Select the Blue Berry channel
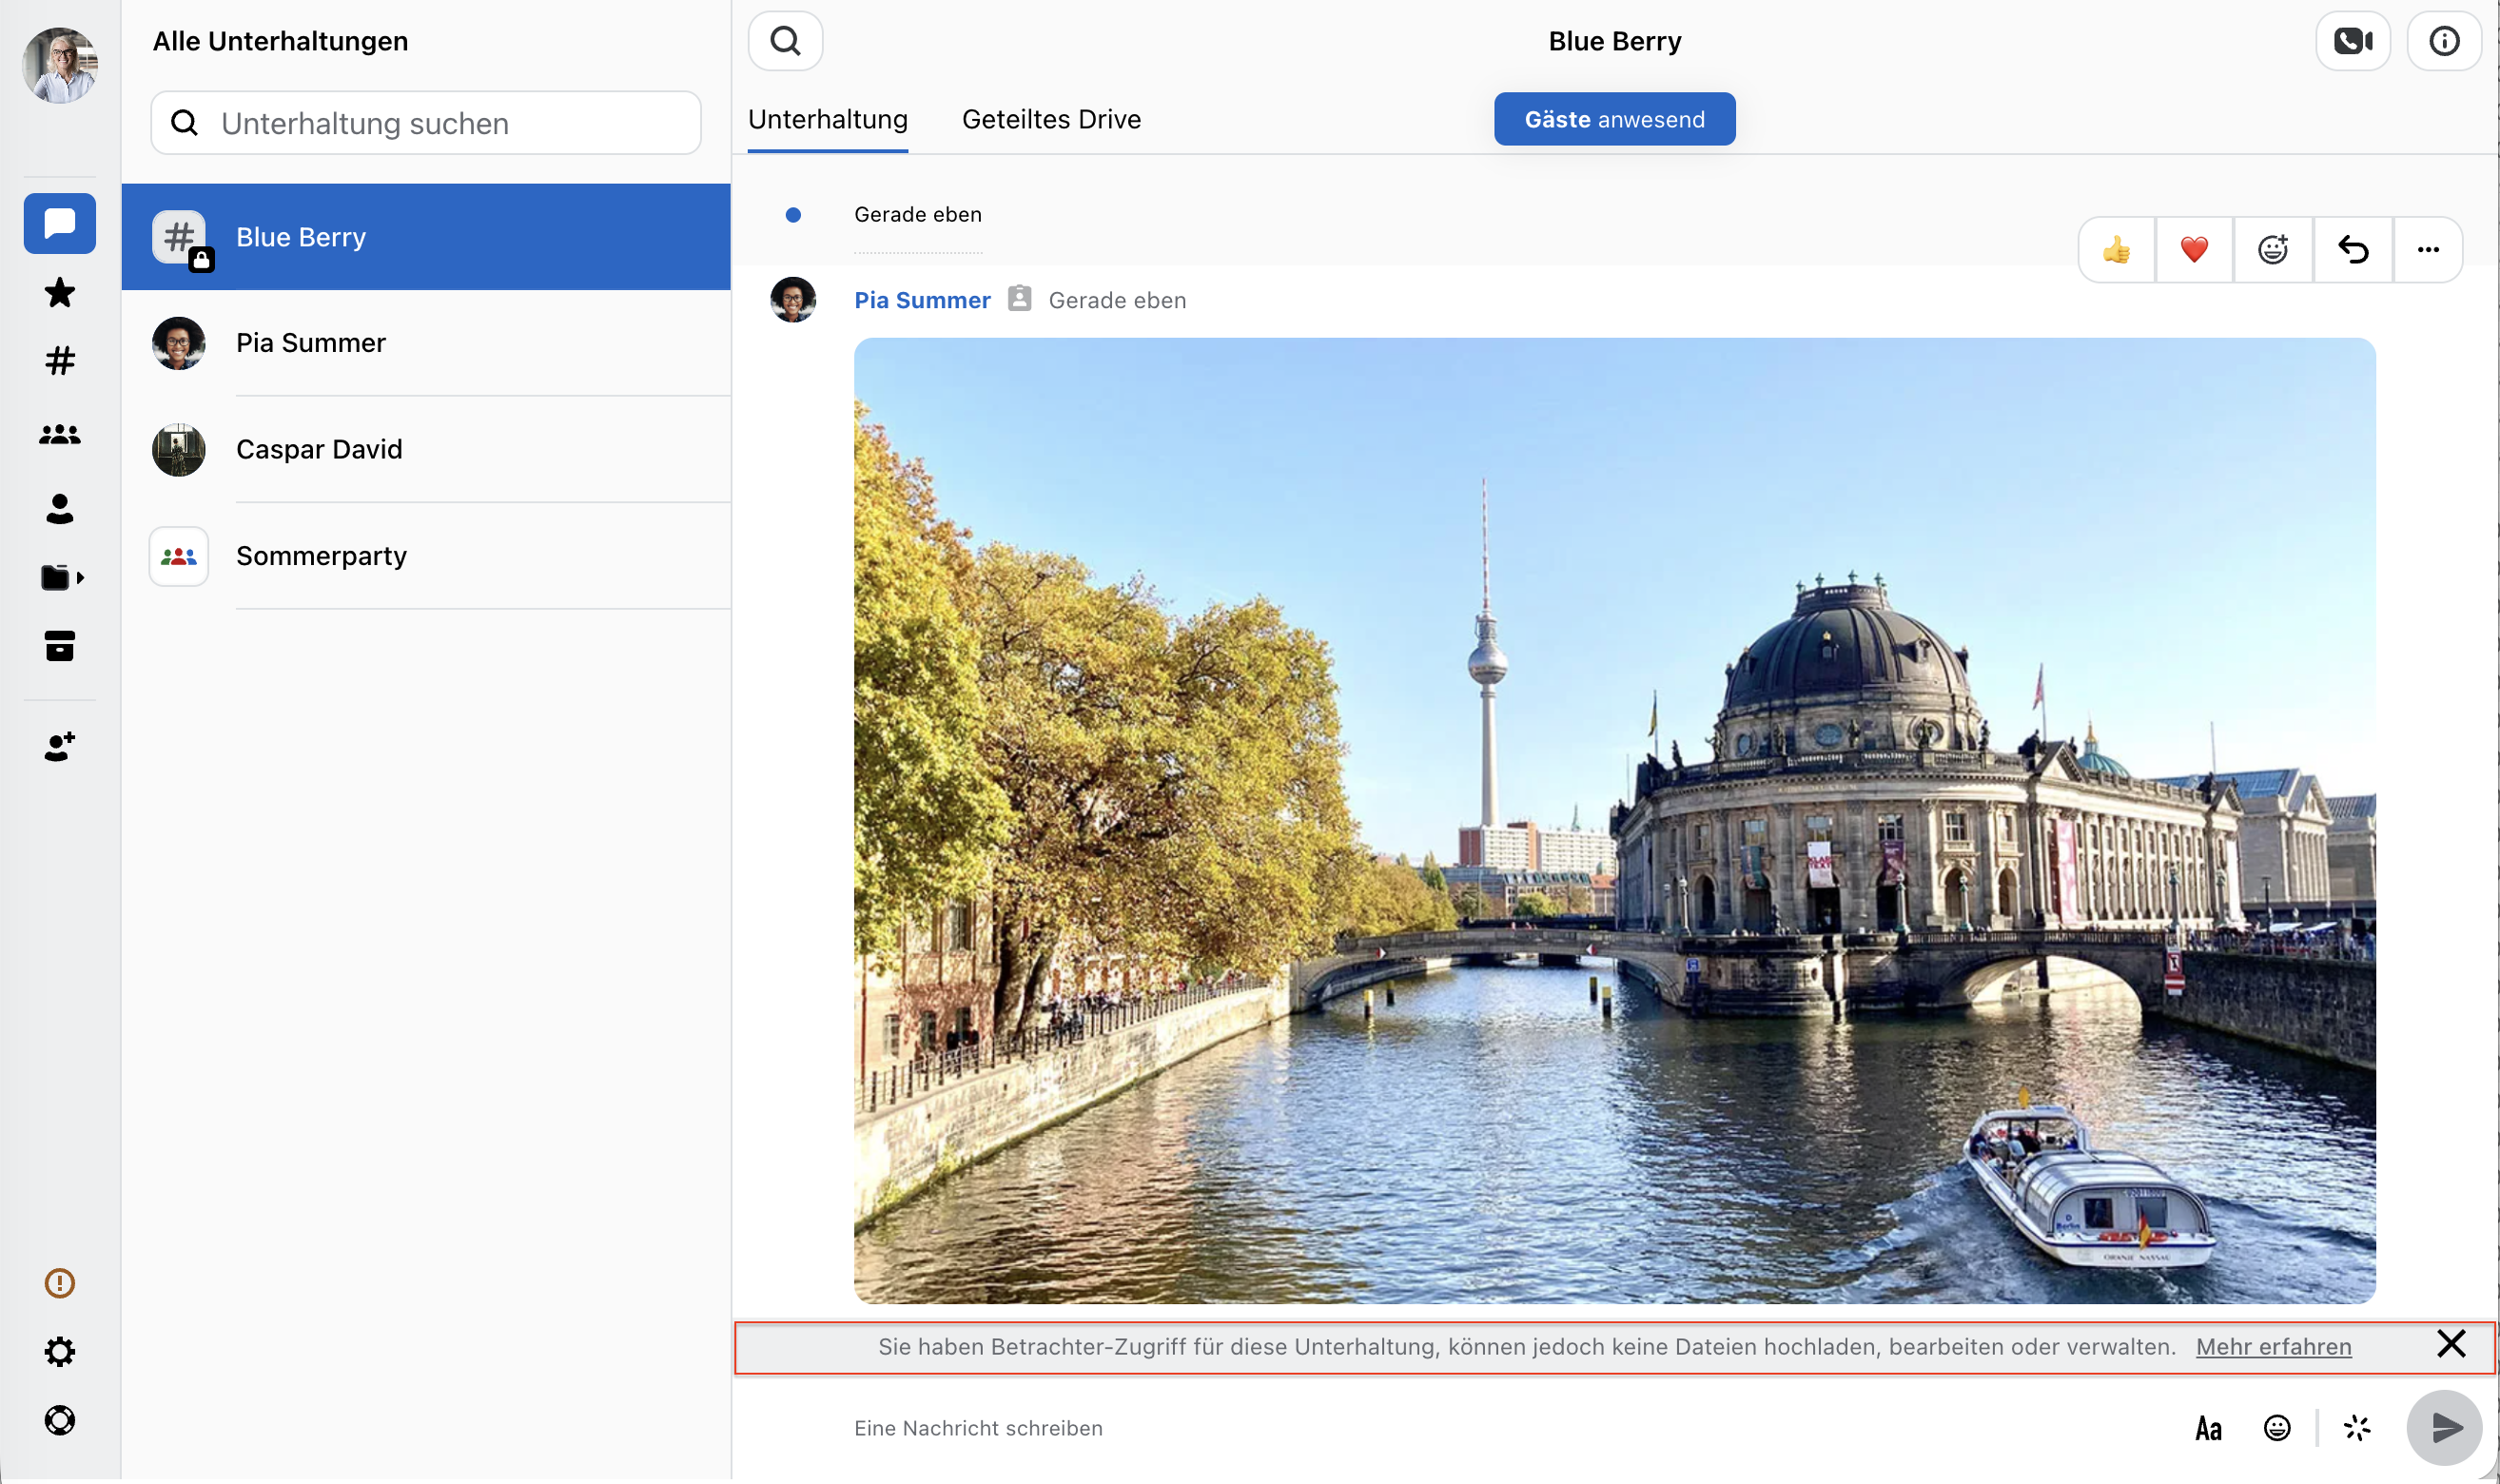The height and width of the screenshot is (1484, 2500). 426,237
